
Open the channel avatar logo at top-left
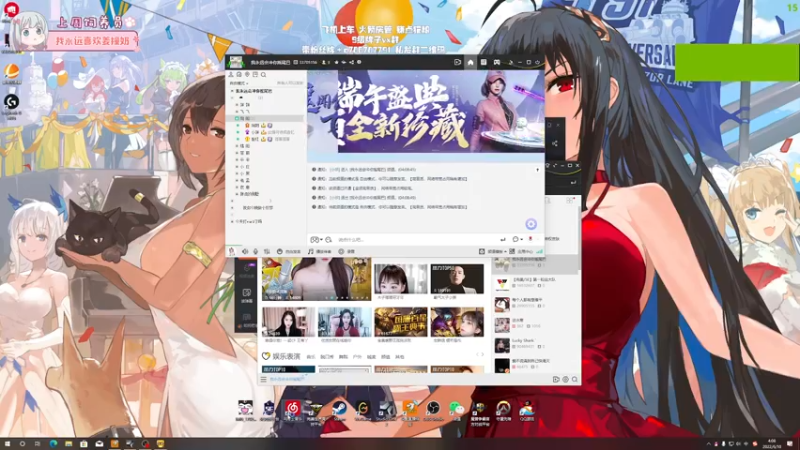click(x=236, y=62)
